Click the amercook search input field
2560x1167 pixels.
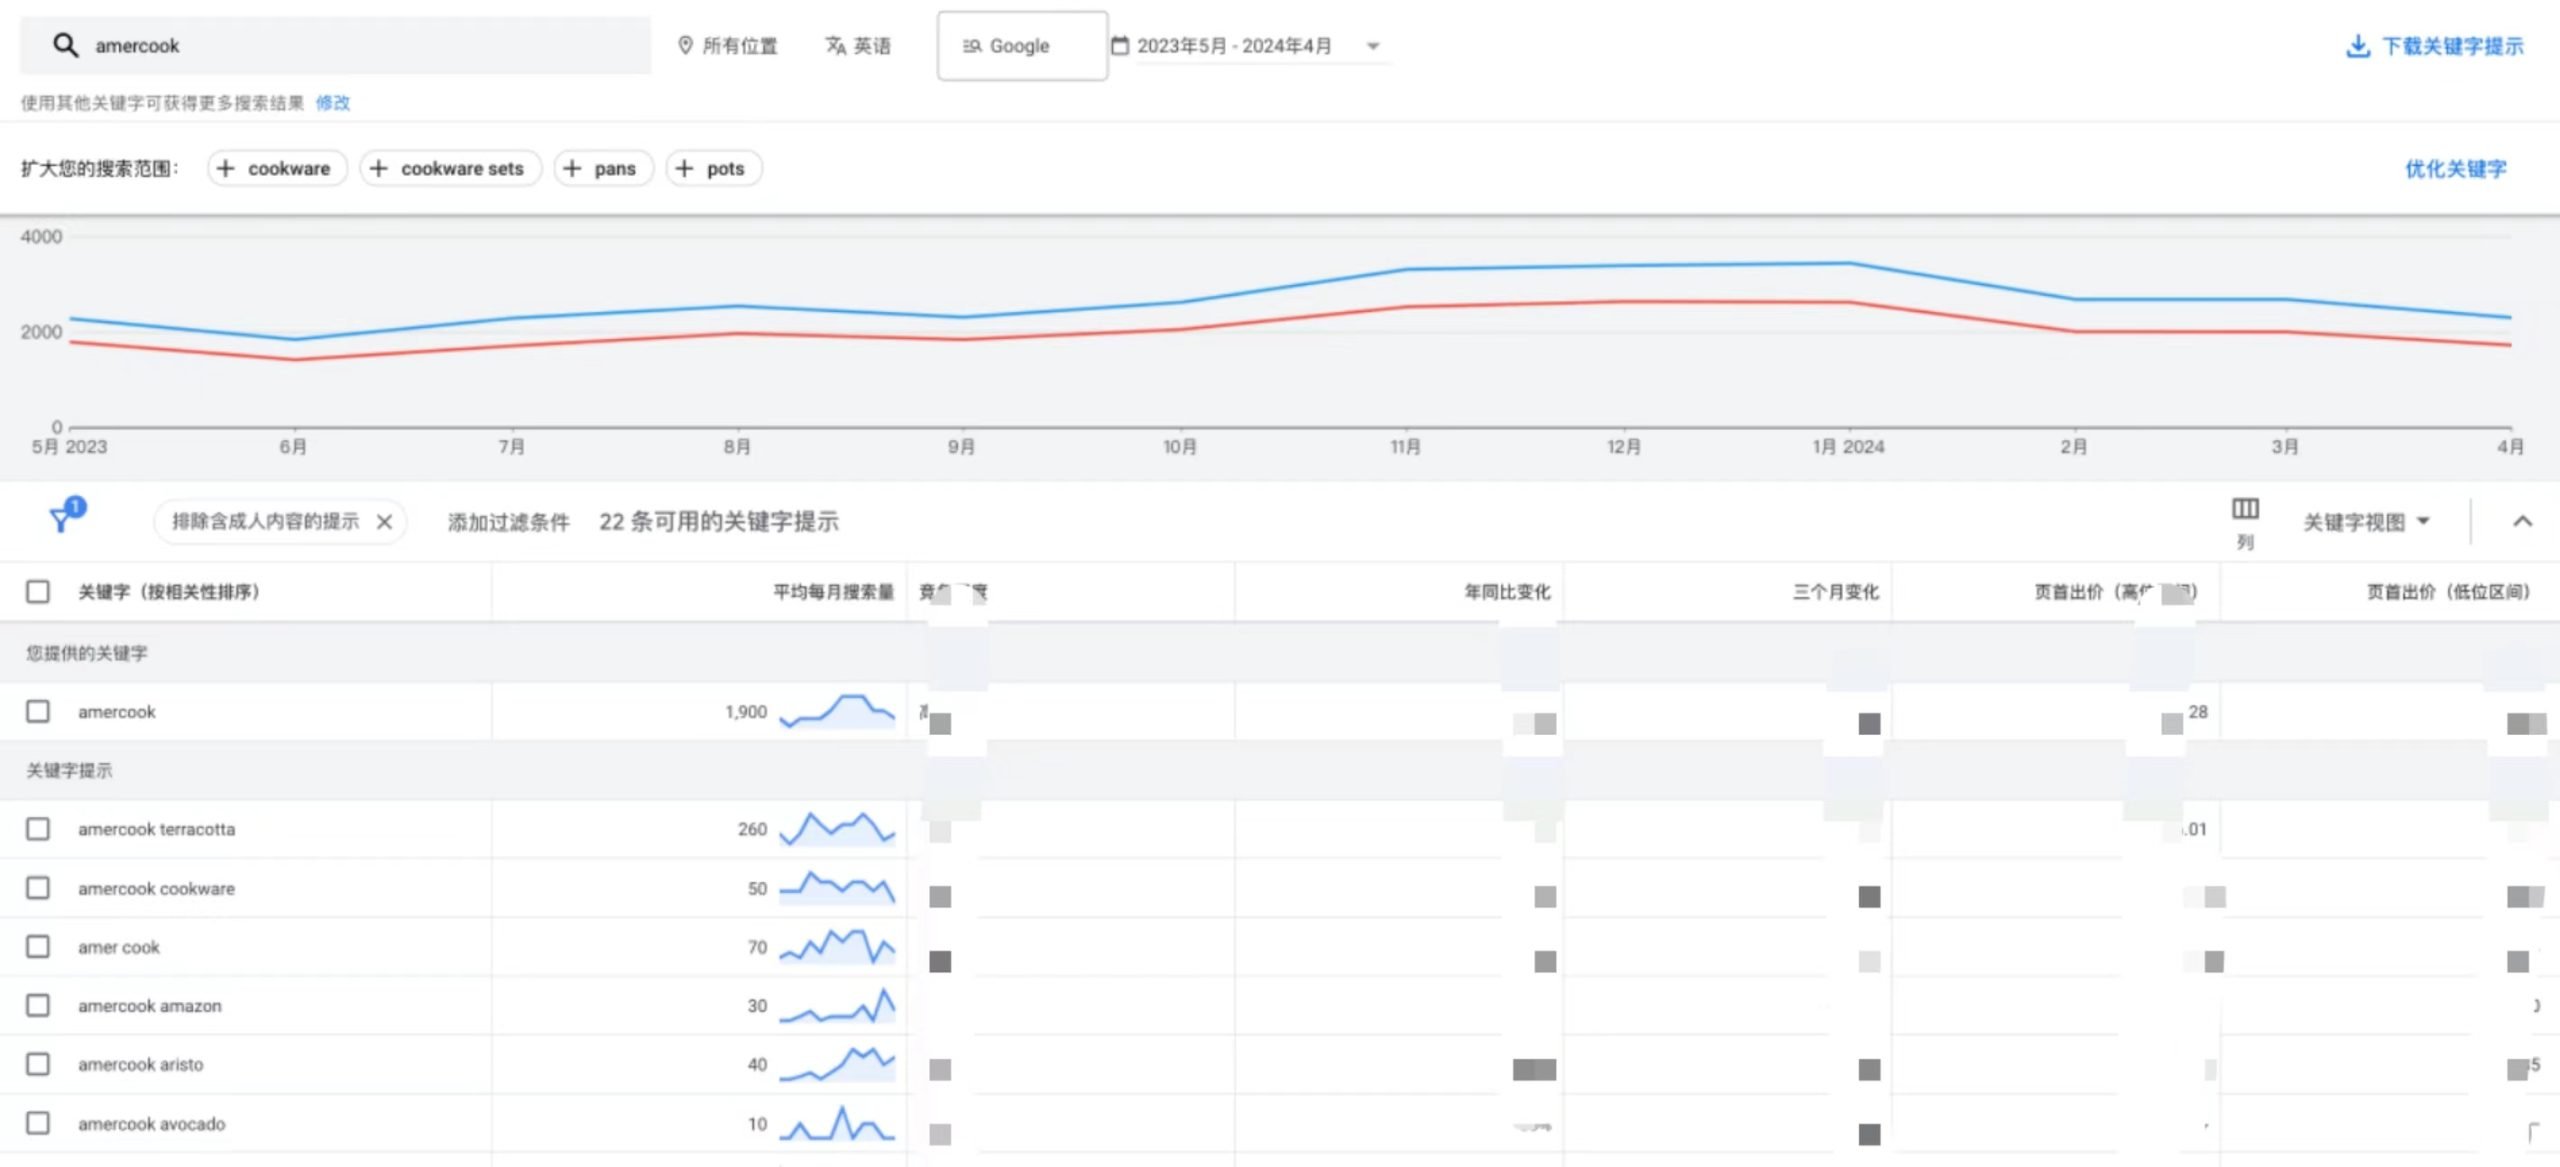[335, 45]
